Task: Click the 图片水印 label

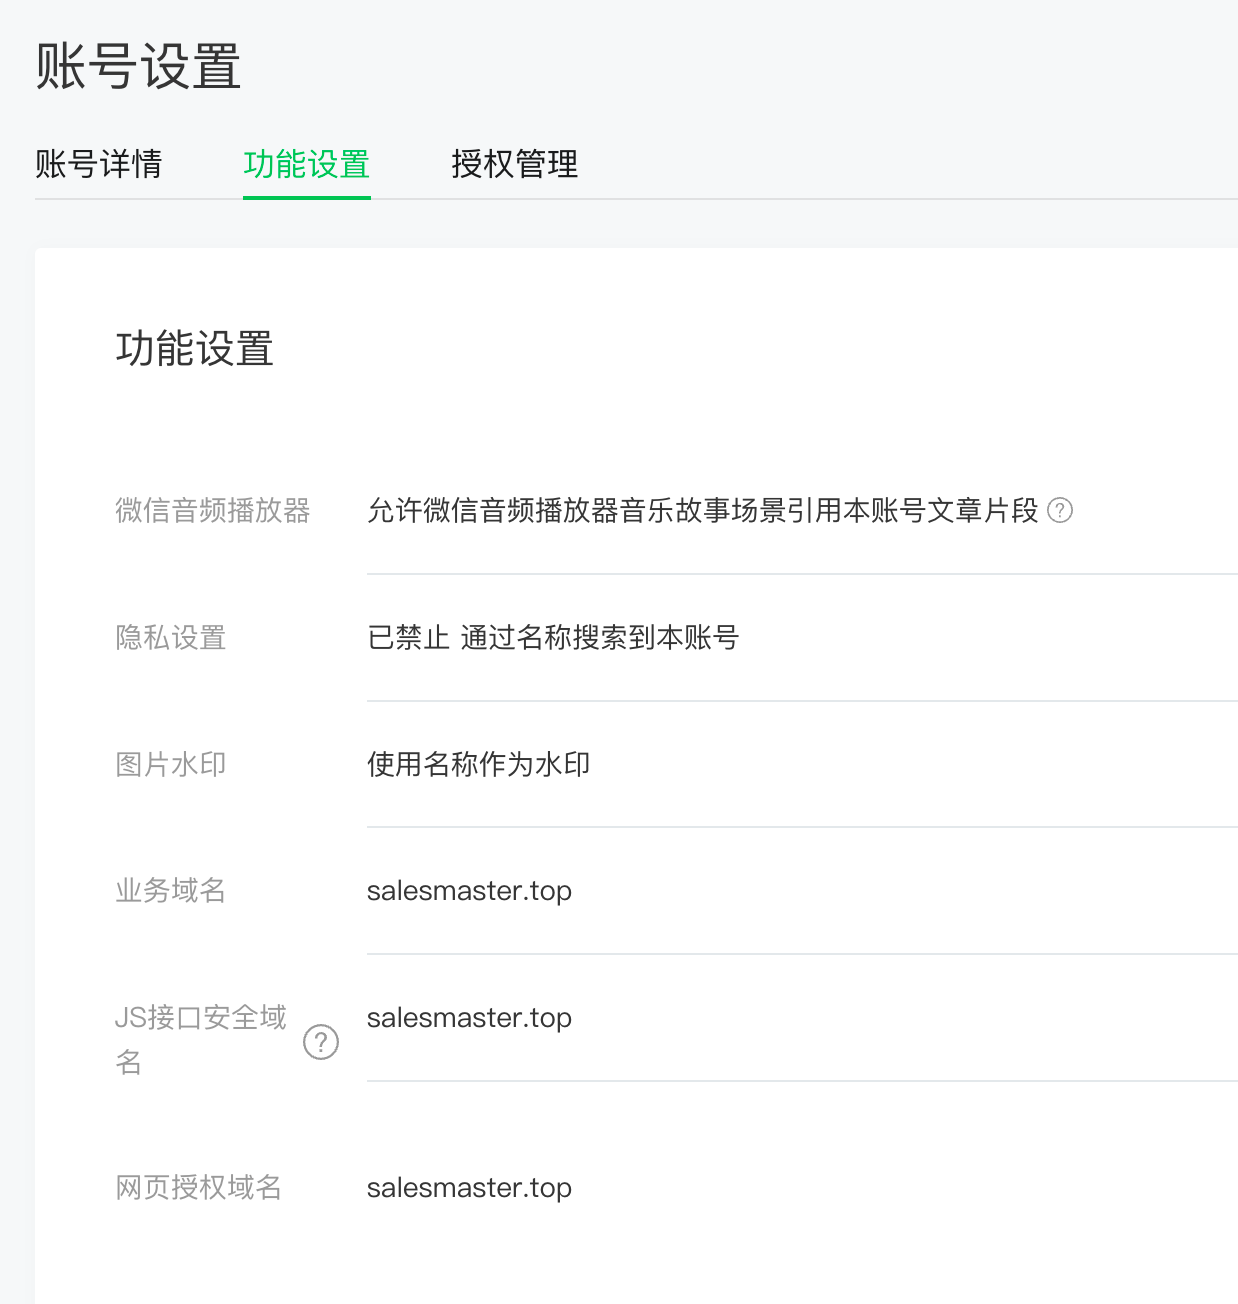Action: click(x=171, y=765)
